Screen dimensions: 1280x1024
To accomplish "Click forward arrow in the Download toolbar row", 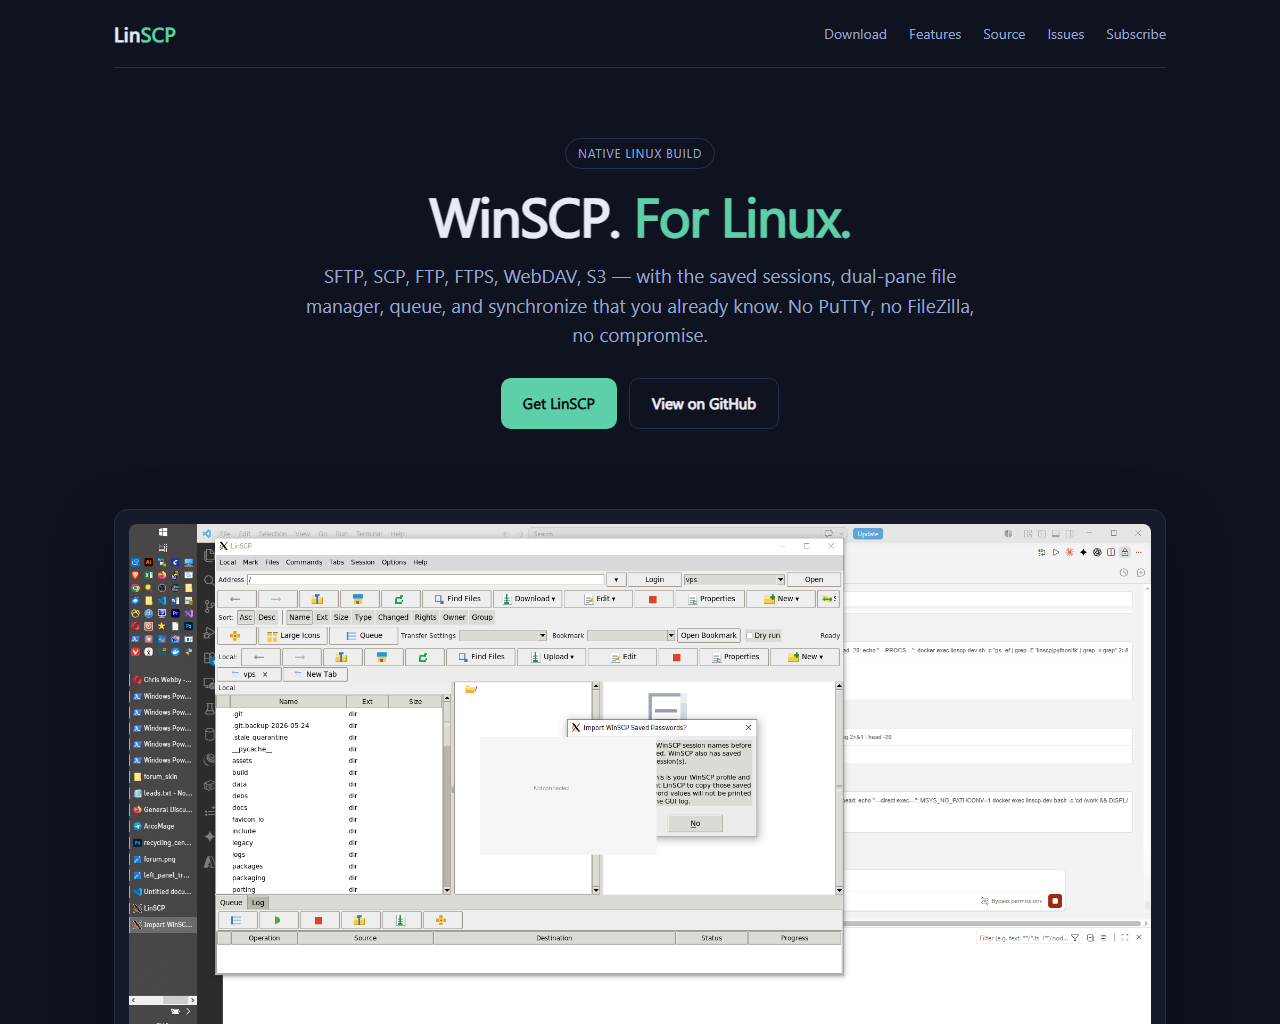I will point(276,599).
